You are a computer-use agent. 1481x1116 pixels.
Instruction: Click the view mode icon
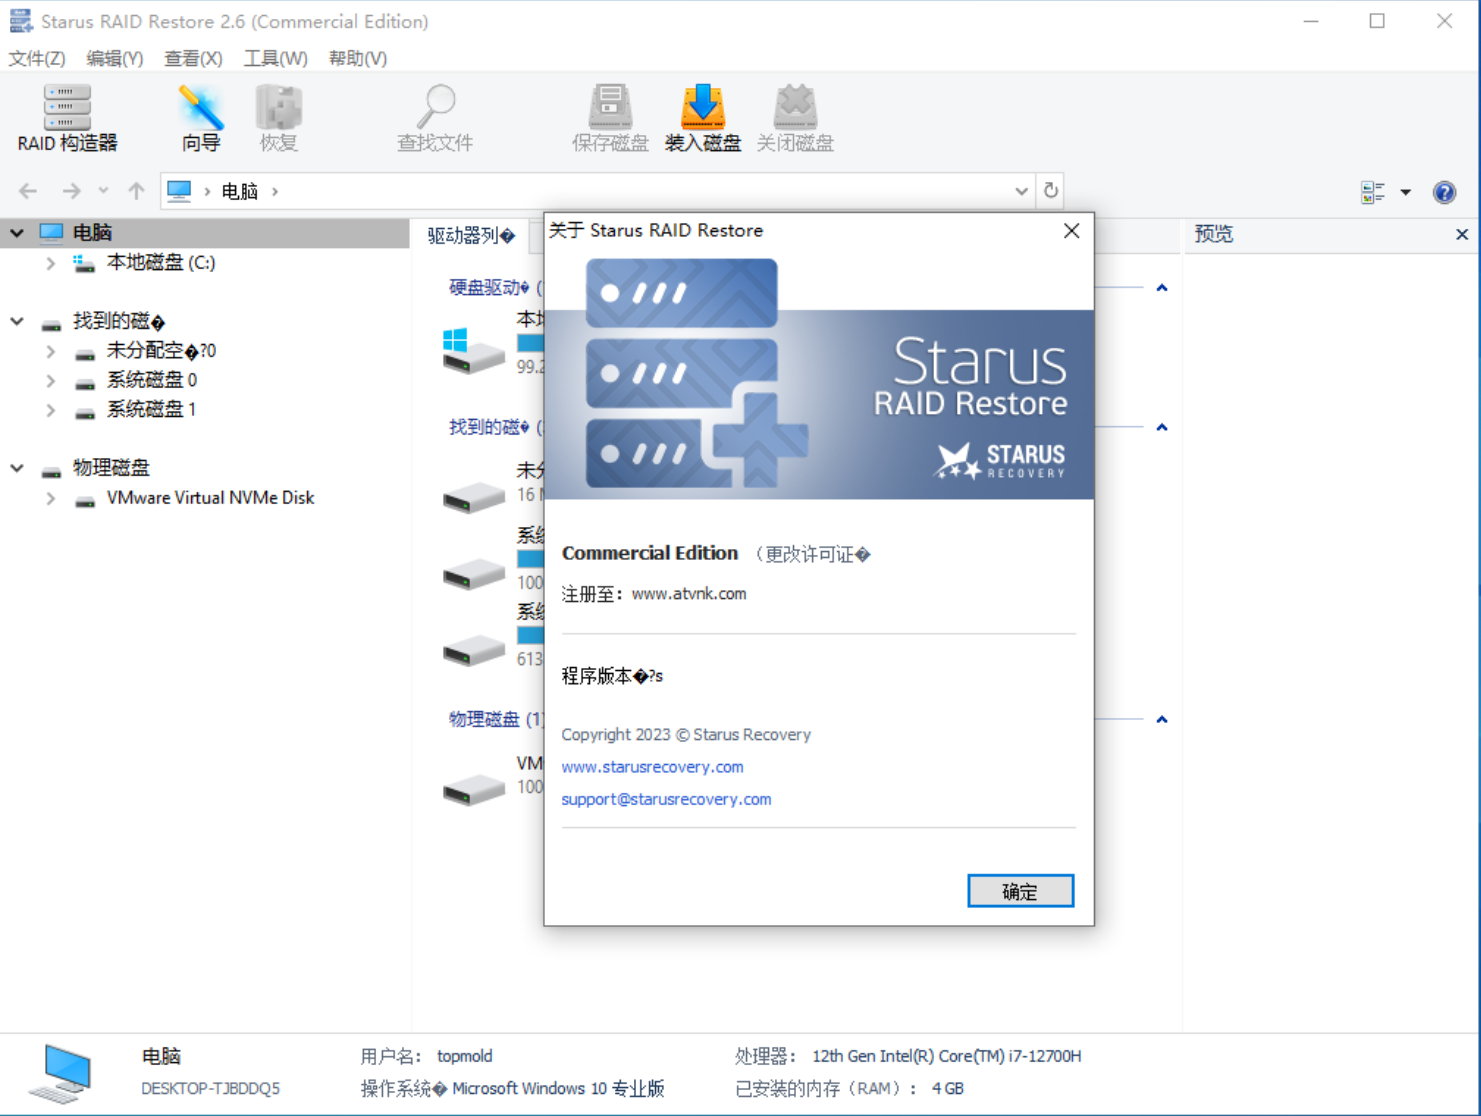[x=1373, y=192]
